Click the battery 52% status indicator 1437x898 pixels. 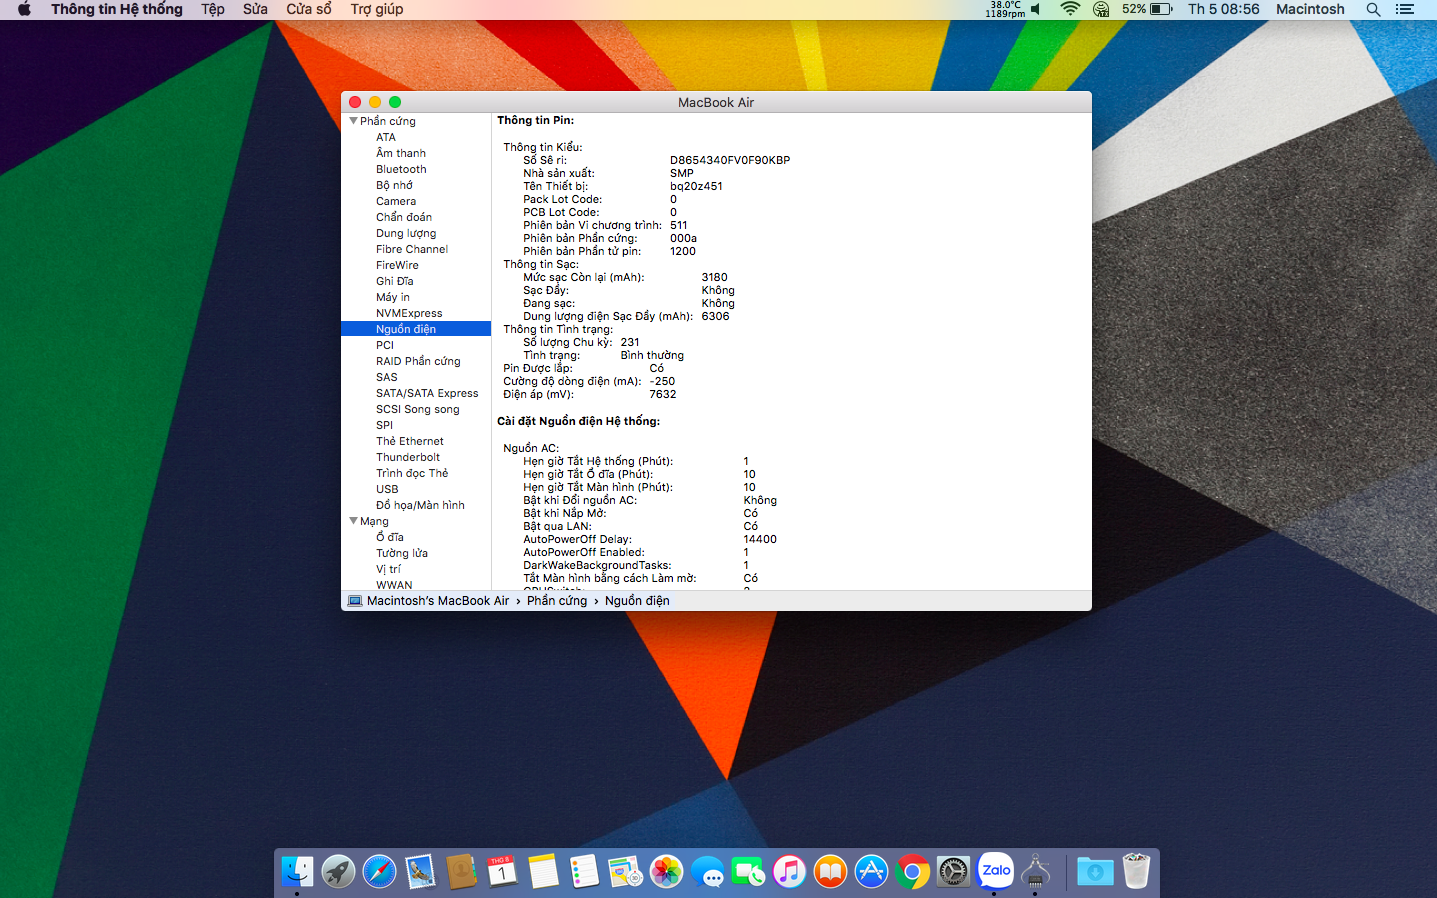point(1147,9)
